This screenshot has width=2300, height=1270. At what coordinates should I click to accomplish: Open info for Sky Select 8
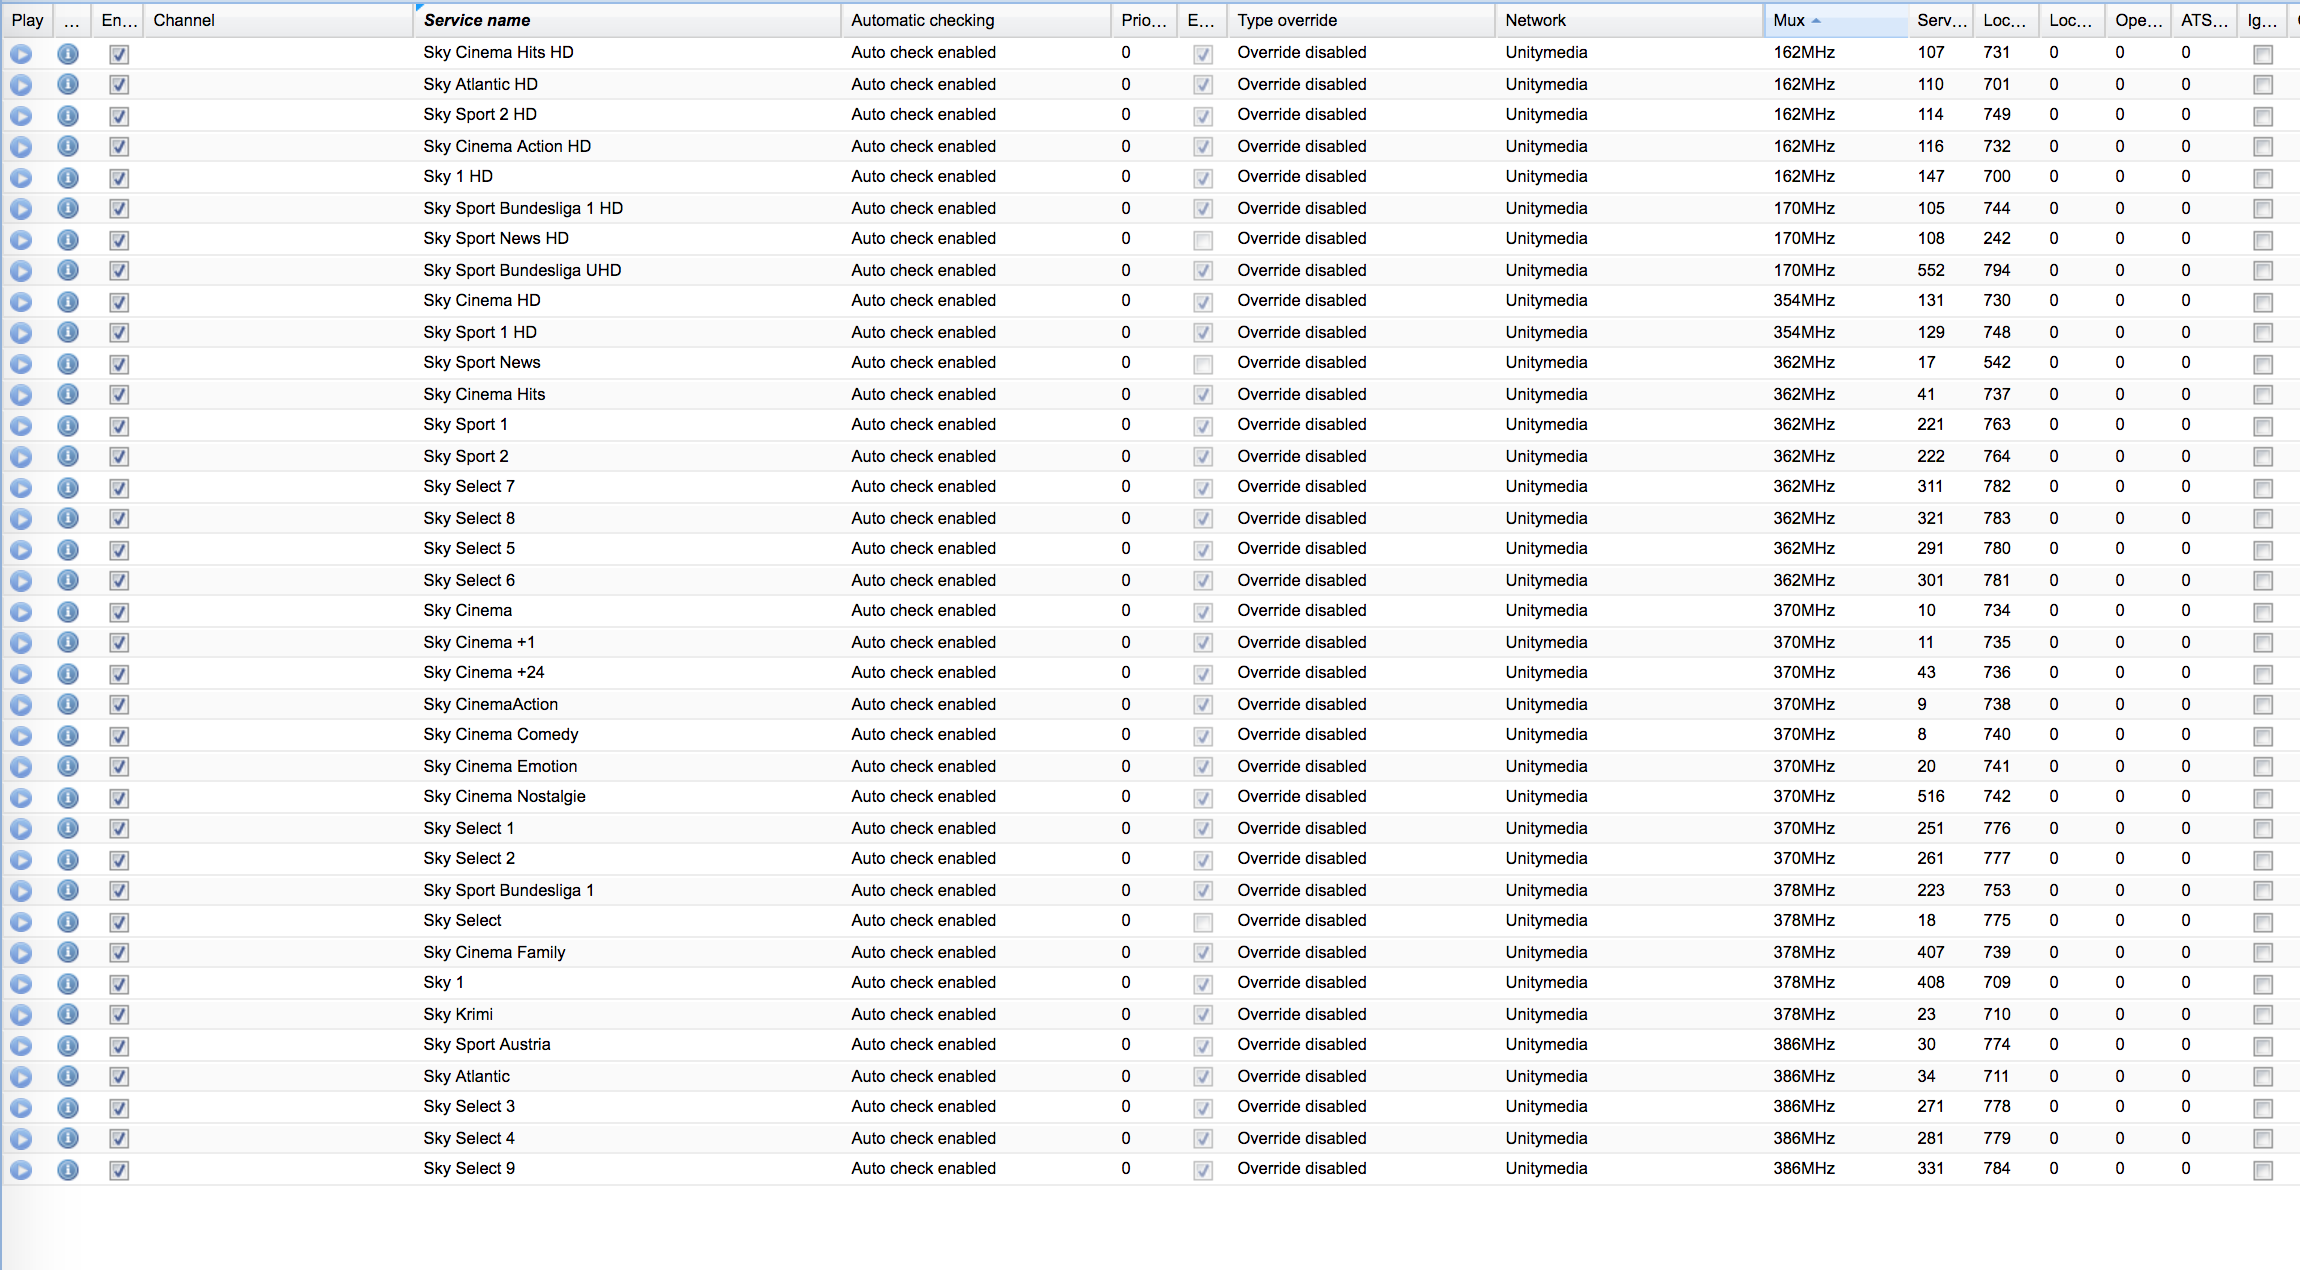(68, 519)
